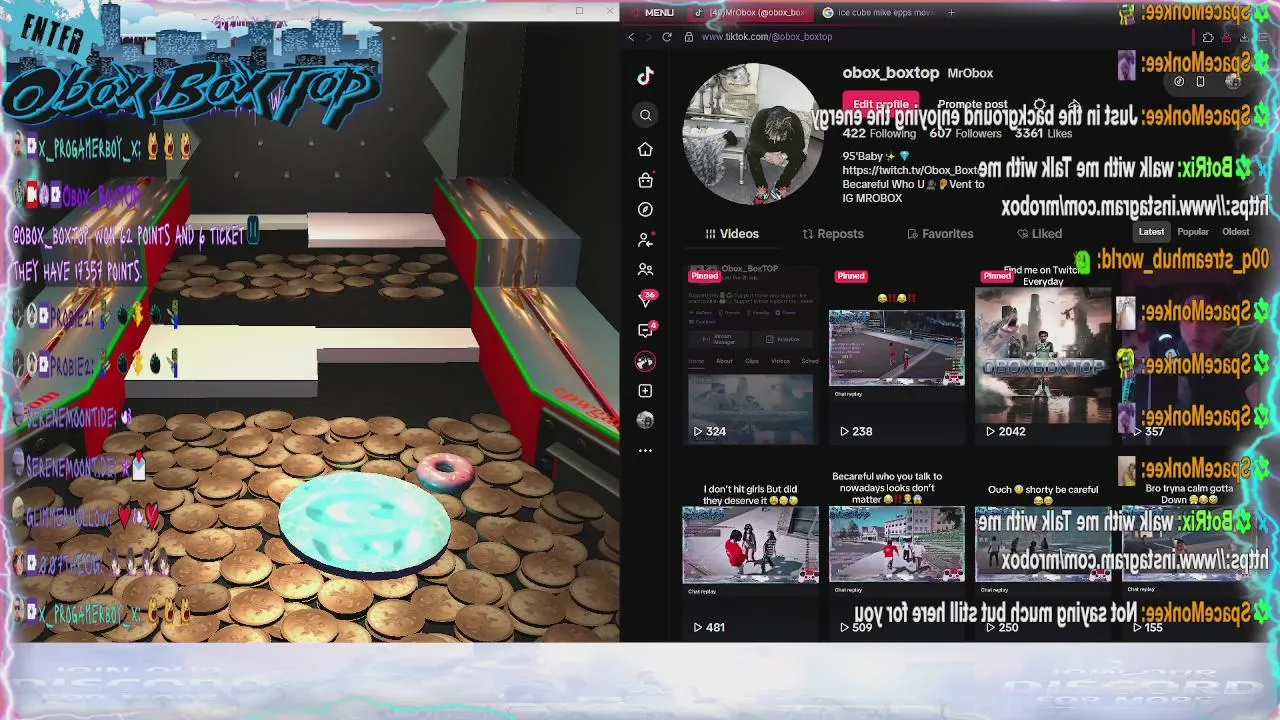This screenshot has width=1280, height=720.
Task: Open the 422 Following list
Action: coord(879,133)
